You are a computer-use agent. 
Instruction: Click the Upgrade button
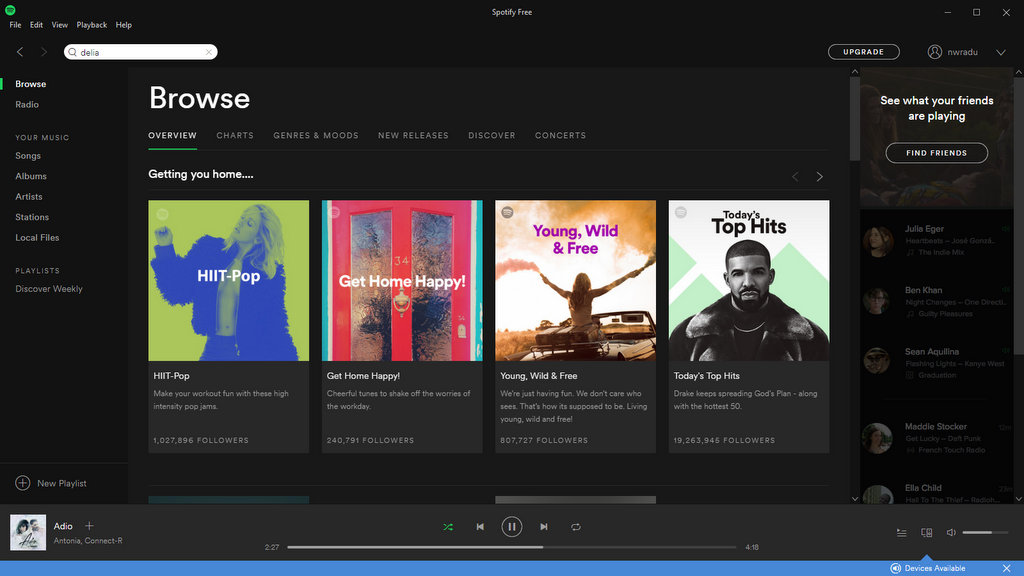pos(863,52)
